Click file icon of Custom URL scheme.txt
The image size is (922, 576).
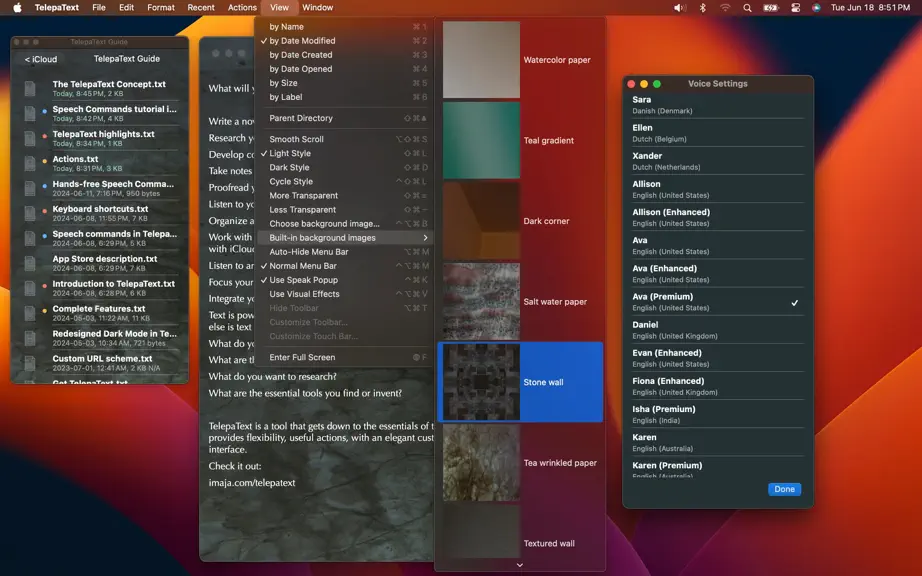pyautogui.click(x=29, y=363)
